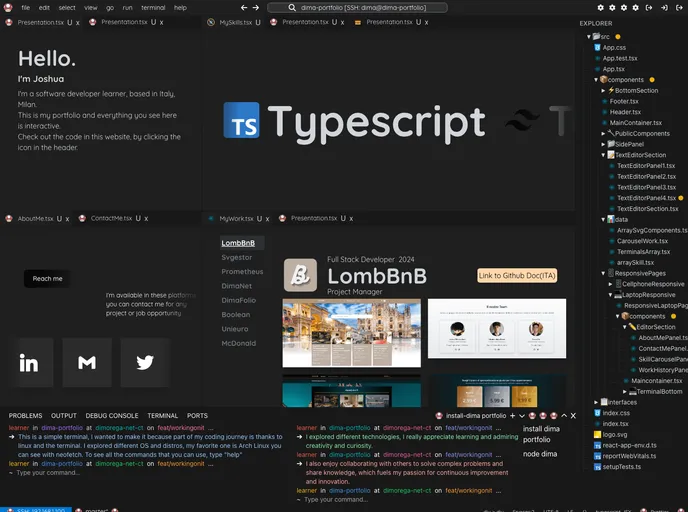Close the AboutMe.tsx tab

click(67, 218)
